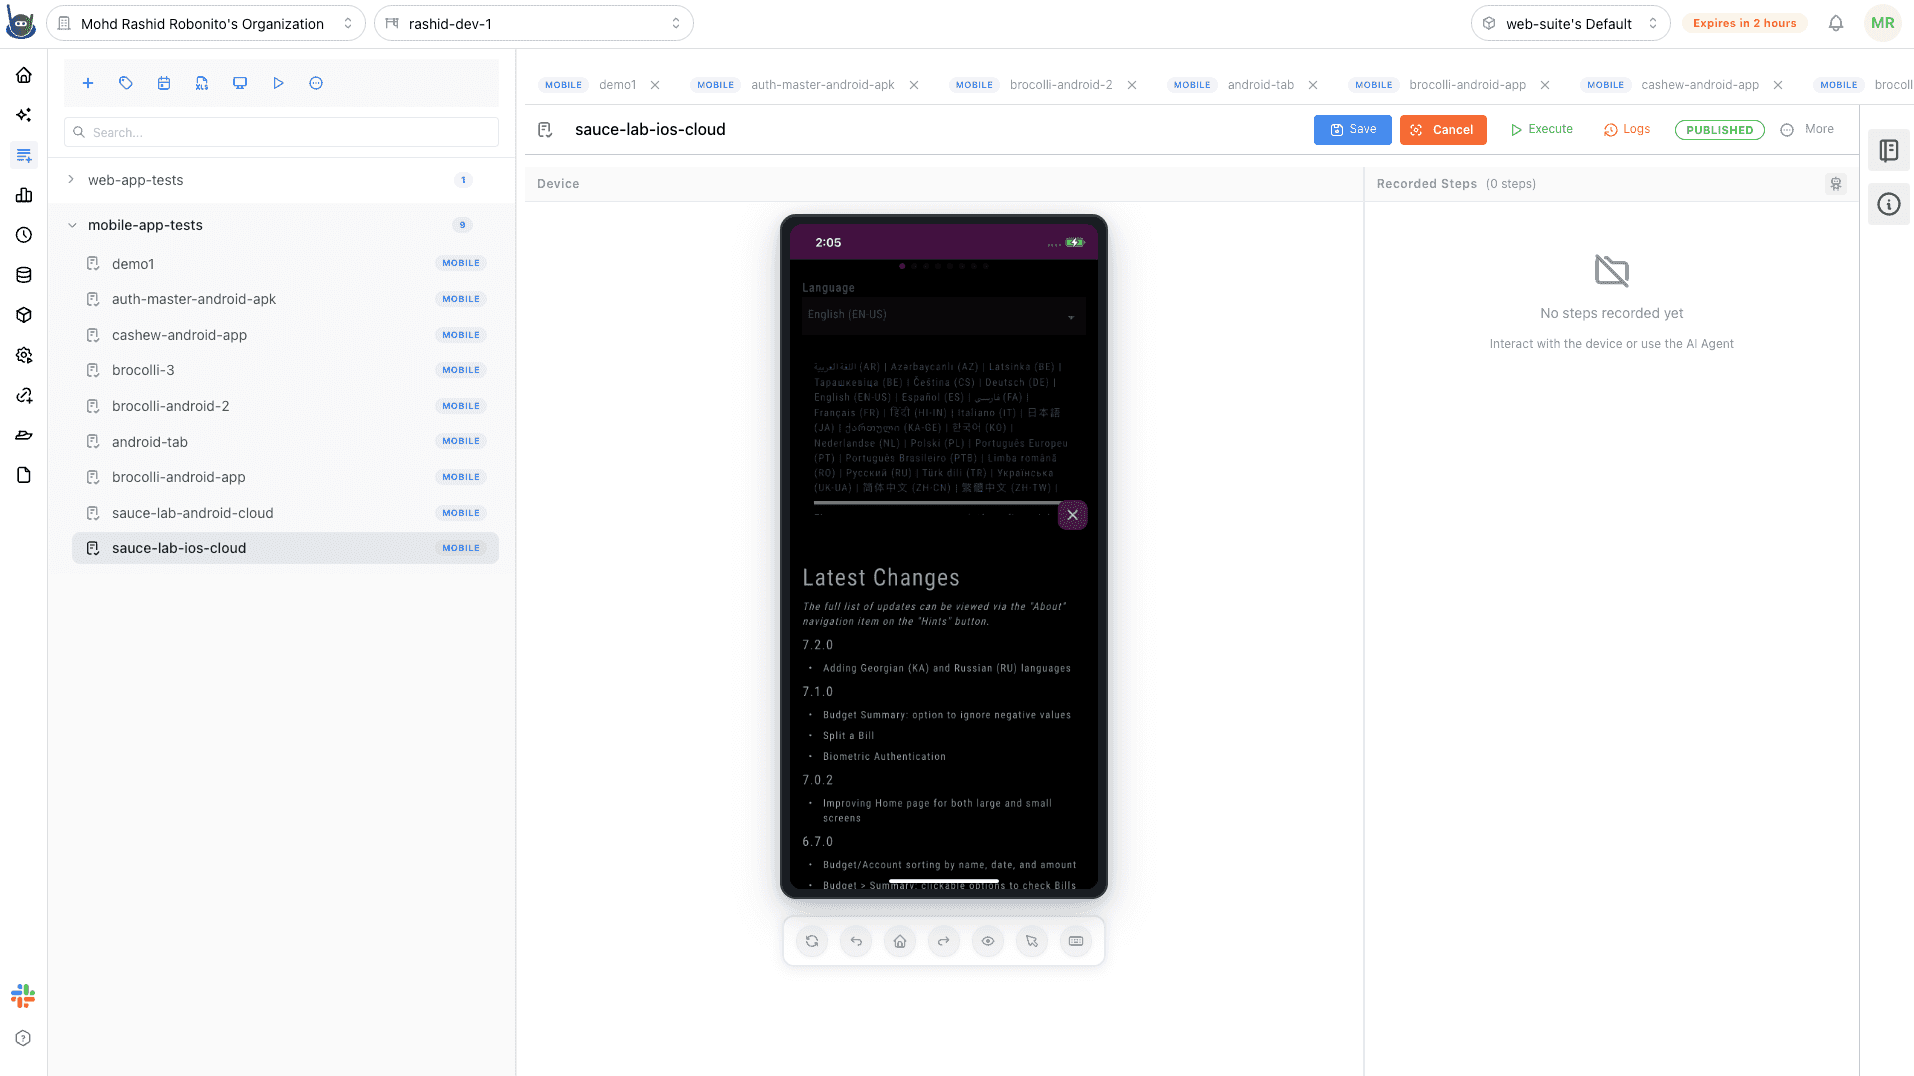Close the demo1 tab
Image resolution: width=1914 pixels, height=1076 pixels.
click(x=655, y=85)
